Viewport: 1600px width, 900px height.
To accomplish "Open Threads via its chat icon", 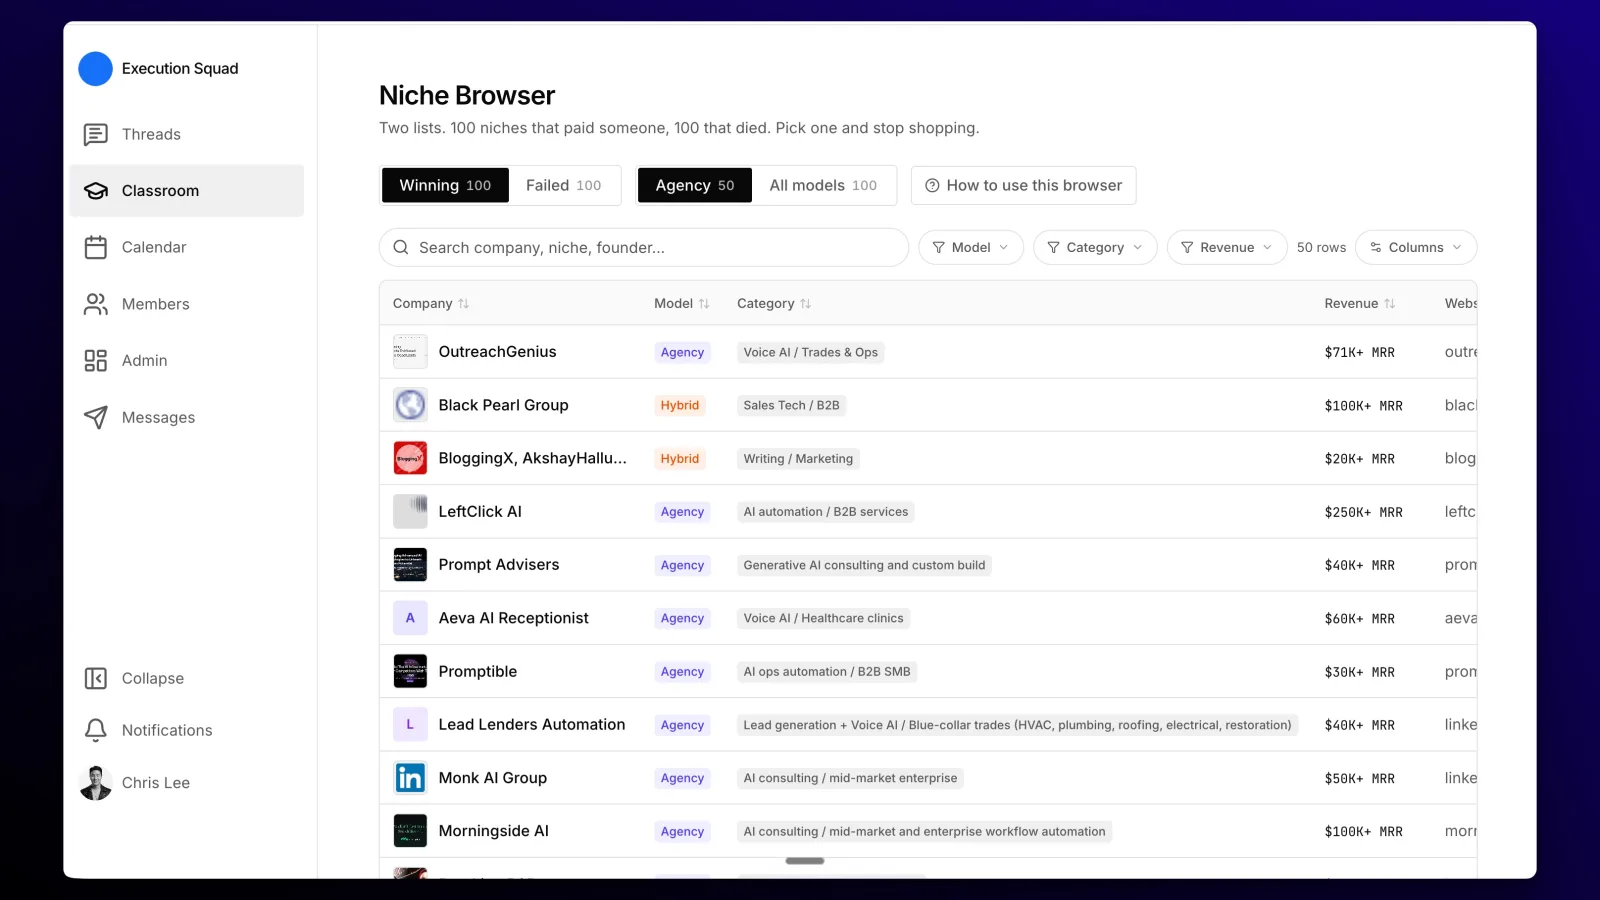I will [x=96, y=134].
